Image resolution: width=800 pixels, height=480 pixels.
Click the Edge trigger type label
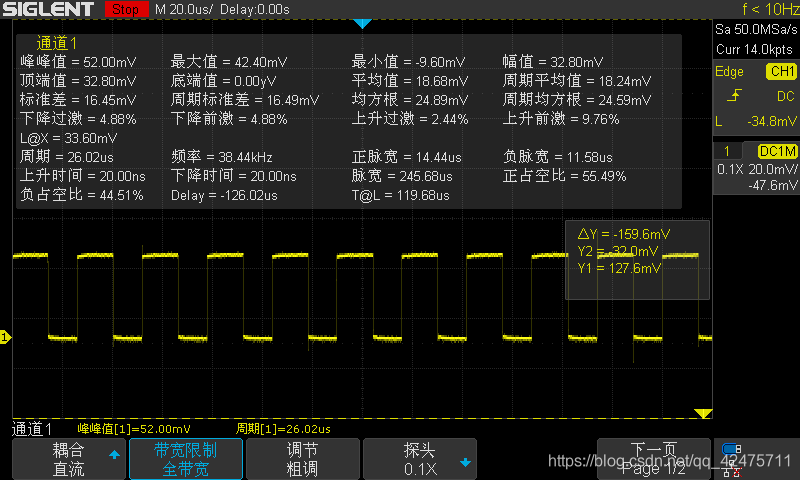pyautogui.click(x=729, y=71)
